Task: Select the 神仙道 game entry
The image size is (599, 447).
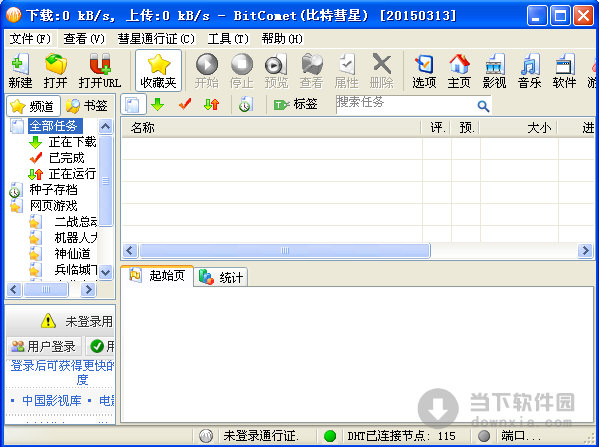Action: [72, 254]
